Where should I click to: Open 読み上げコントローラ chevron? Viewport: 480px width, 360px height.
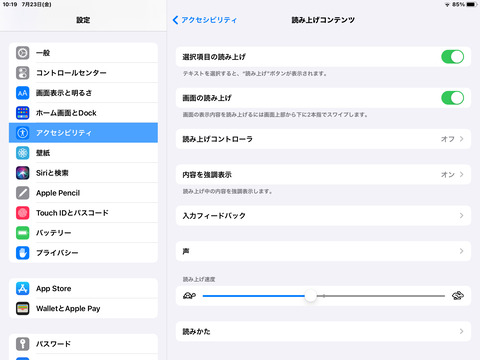pos(461,139)
